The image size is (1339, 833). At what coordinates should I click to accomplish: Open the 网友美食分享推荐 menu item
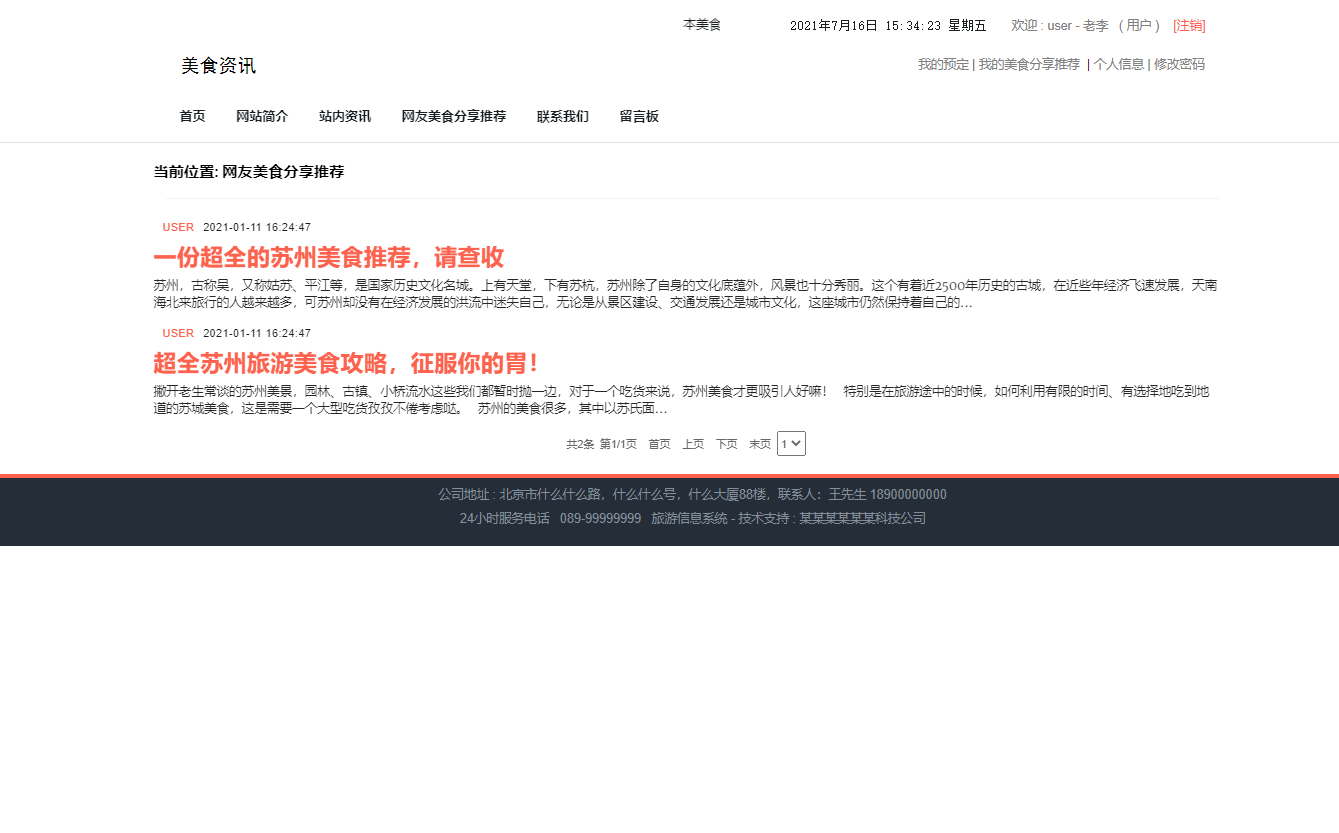tap(453, 116)
